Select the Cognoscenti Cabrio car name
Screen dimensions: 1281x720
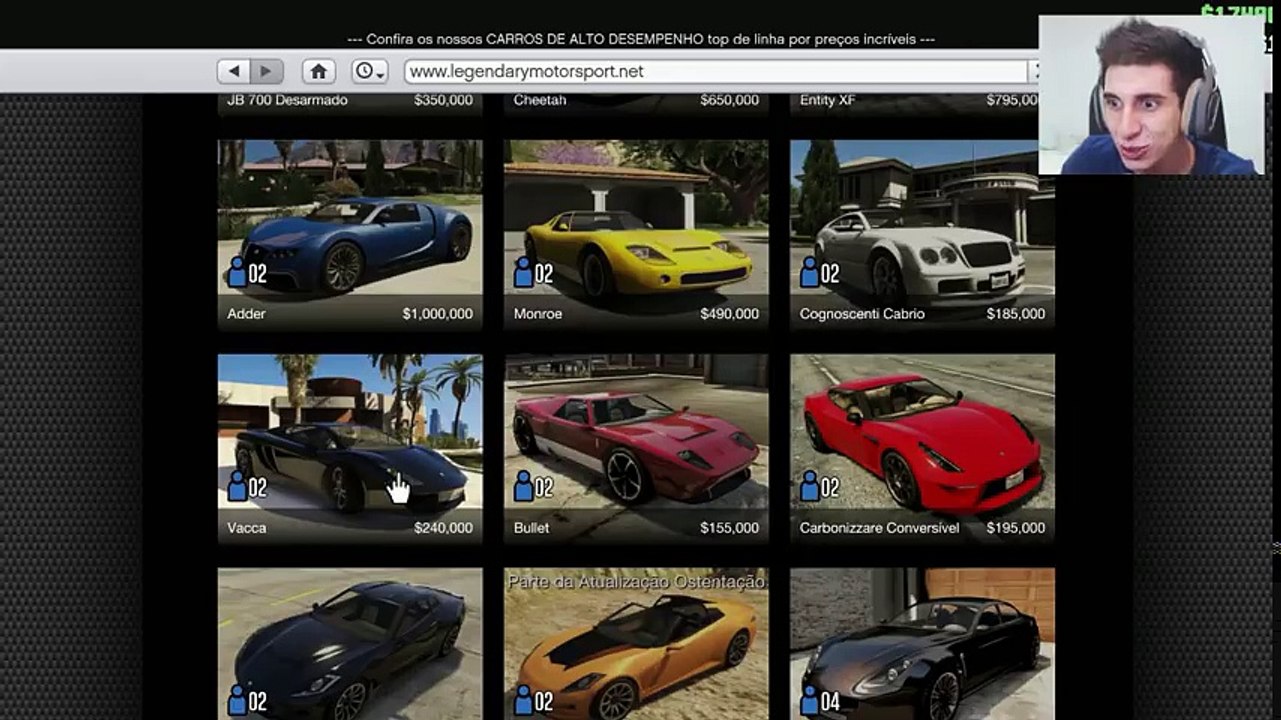coord(862,314)
